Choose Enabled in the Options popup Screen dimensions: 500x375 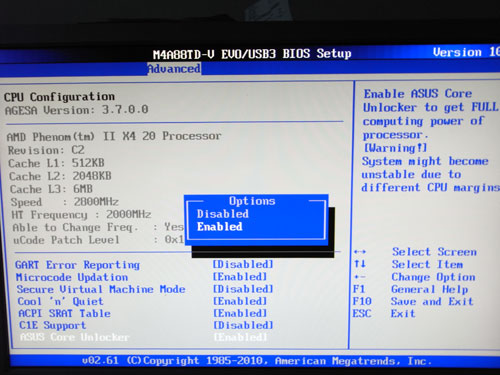click(220, 227)
